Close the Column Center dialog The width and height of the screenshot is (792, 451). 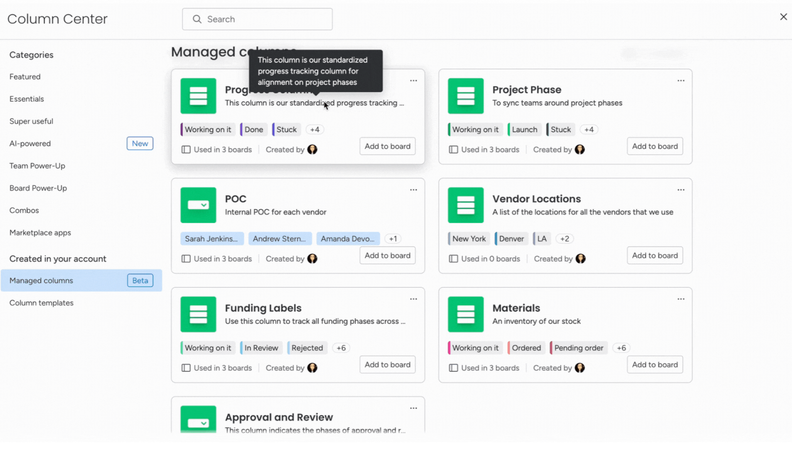pos(783,17)
